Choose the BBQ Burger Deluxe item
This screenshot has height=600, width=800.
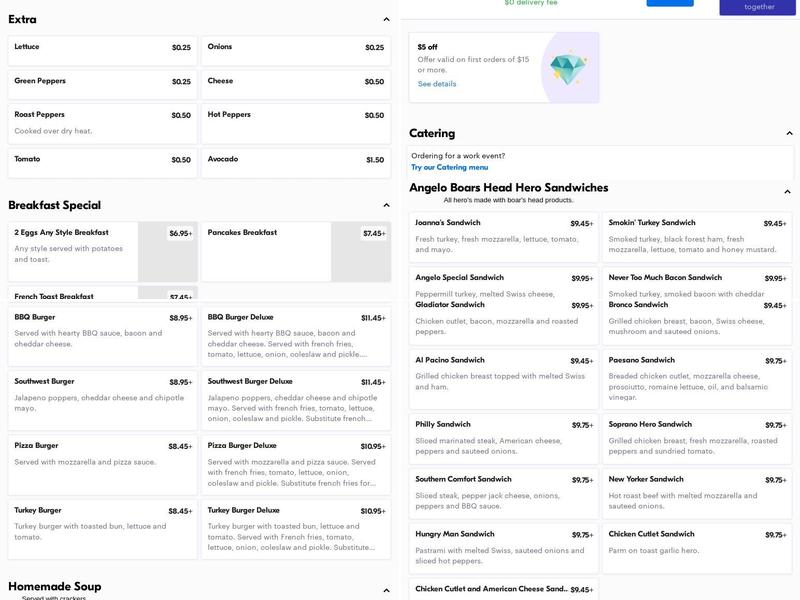click(296, 336)
